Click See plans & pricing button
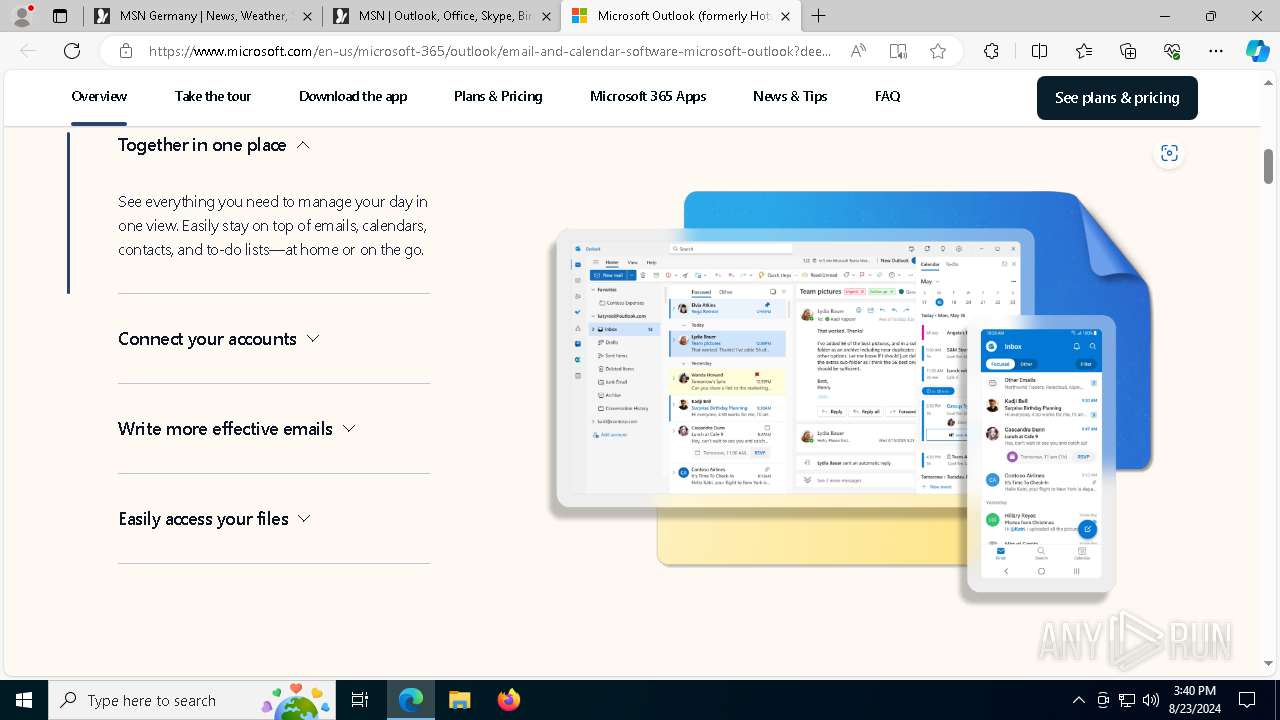This screenshot has width=1280, height=720. tap(1117, 97)
